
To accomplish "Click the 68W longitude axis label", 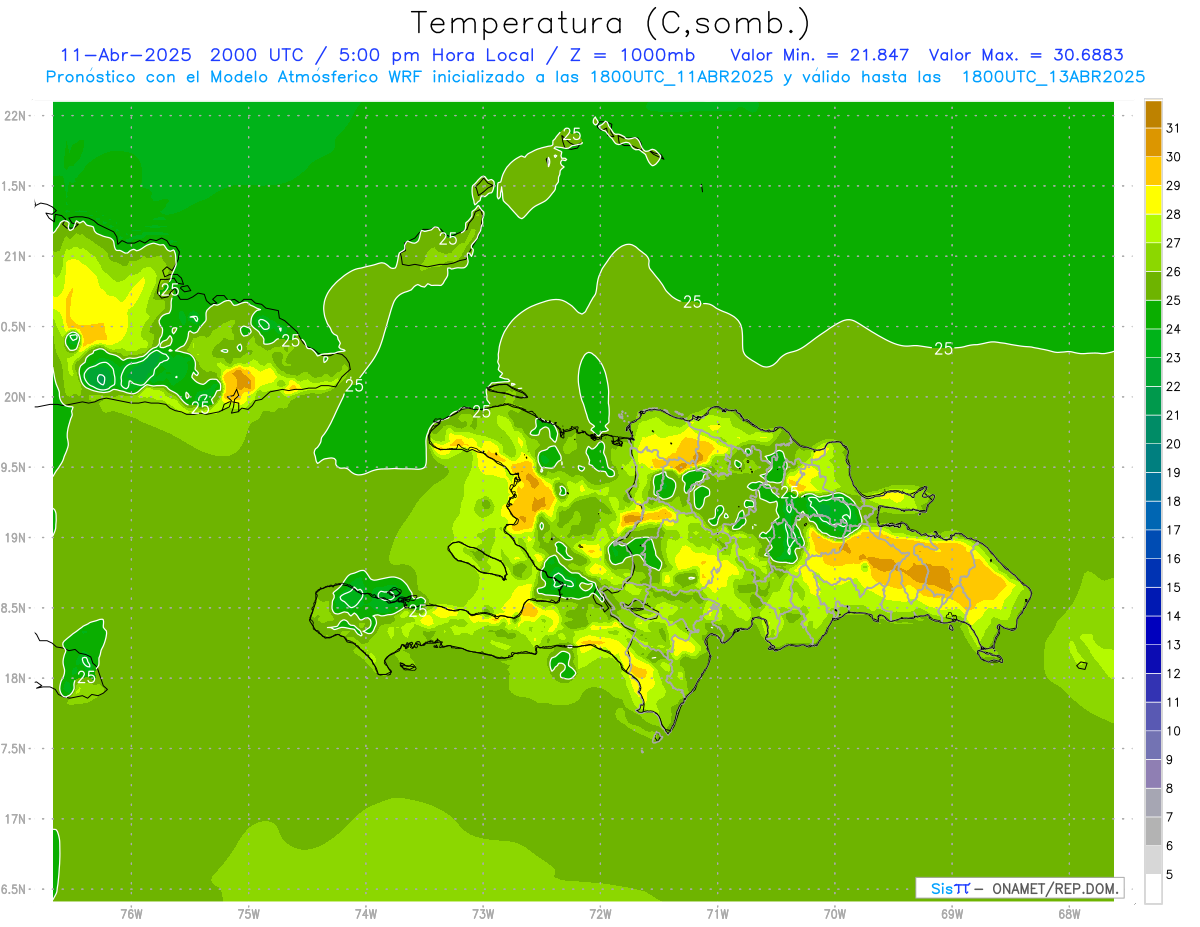I will pos(1069,913).
